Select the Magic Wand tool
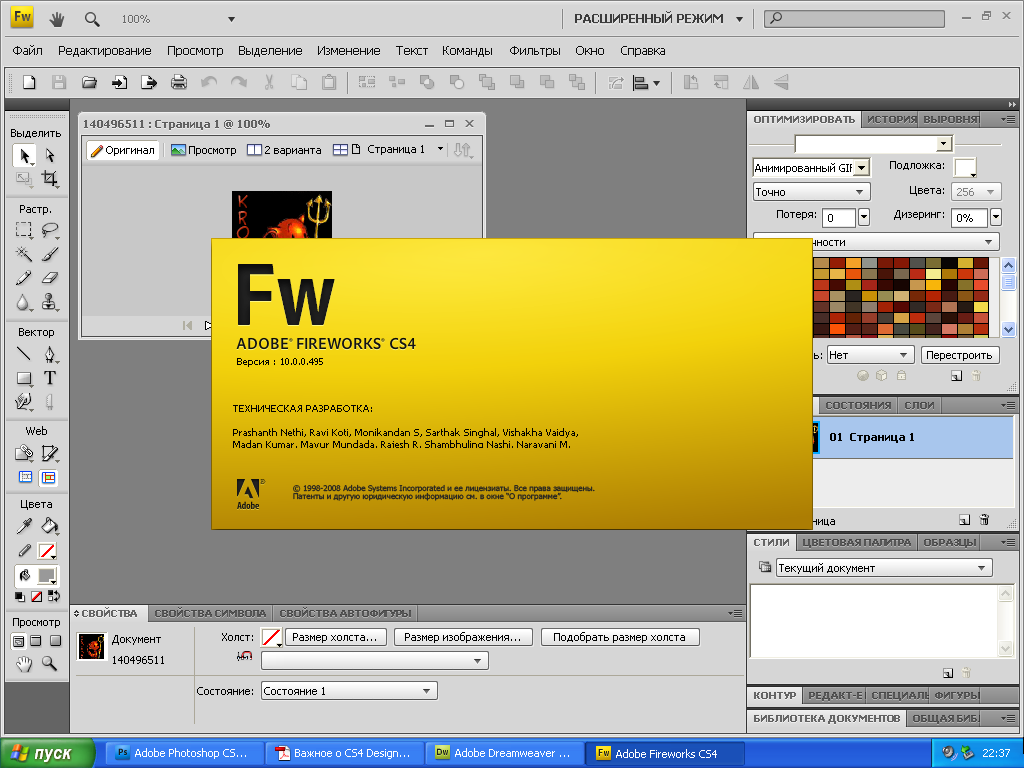The image size is (1024, 768). pos(24,253)
